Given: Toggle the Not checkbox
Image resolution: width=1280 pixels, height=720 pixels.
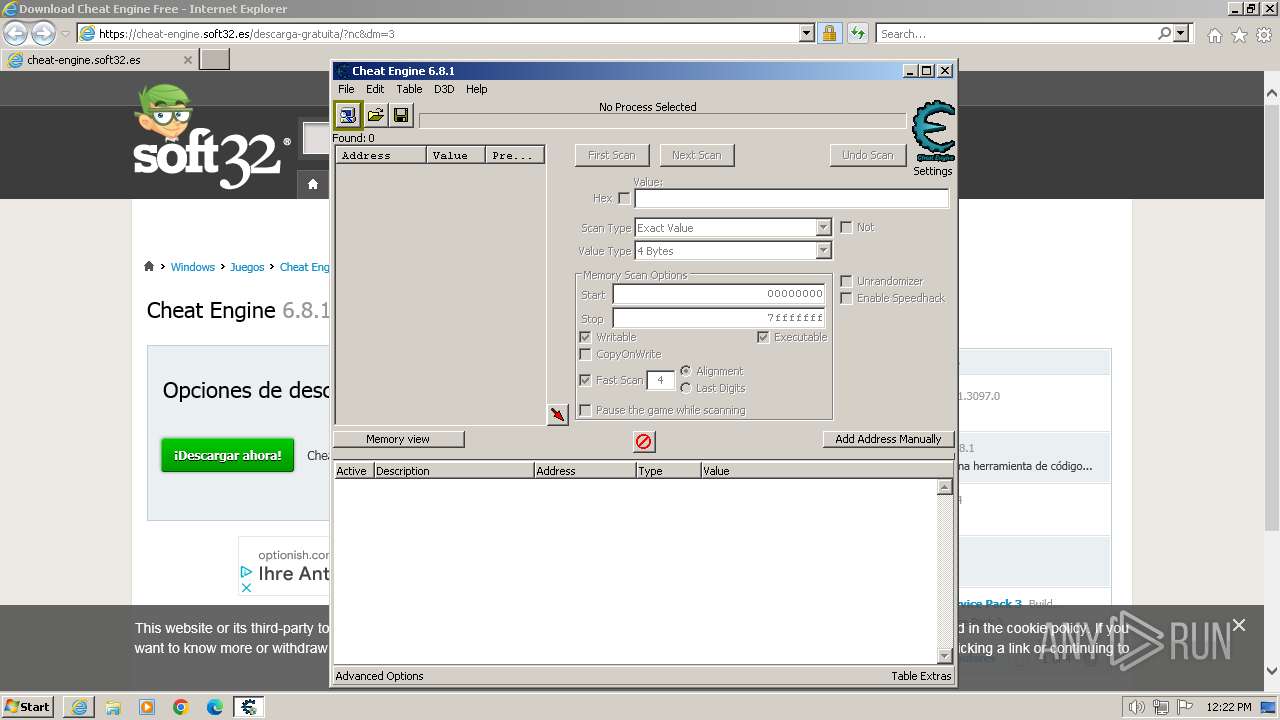Looking at the screenshot, I should point(846,227).
